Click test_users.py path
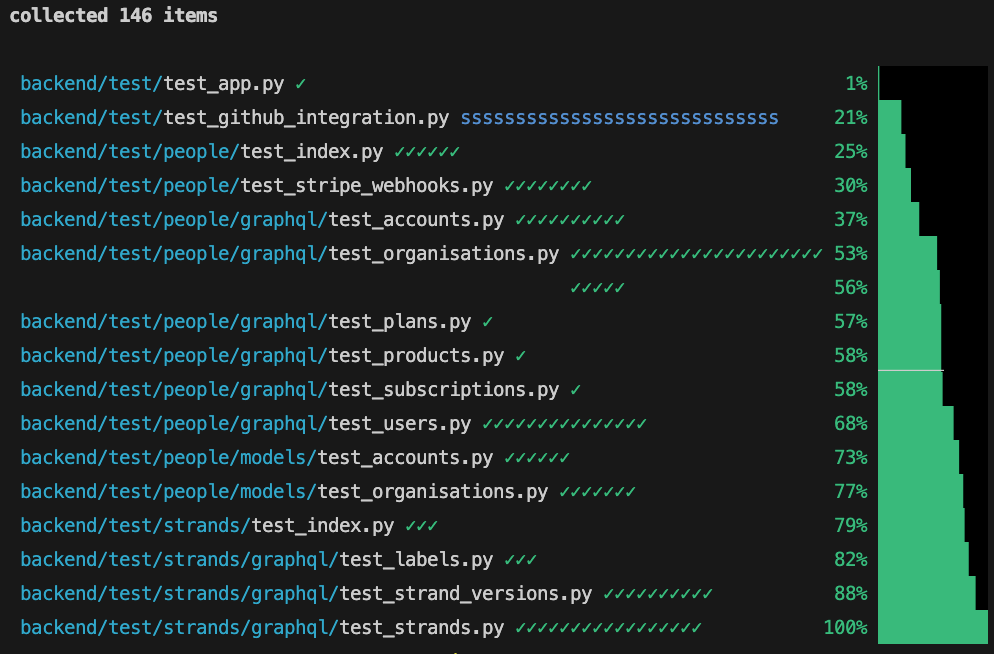The image size is (994, 654). (x=246, y=424)
